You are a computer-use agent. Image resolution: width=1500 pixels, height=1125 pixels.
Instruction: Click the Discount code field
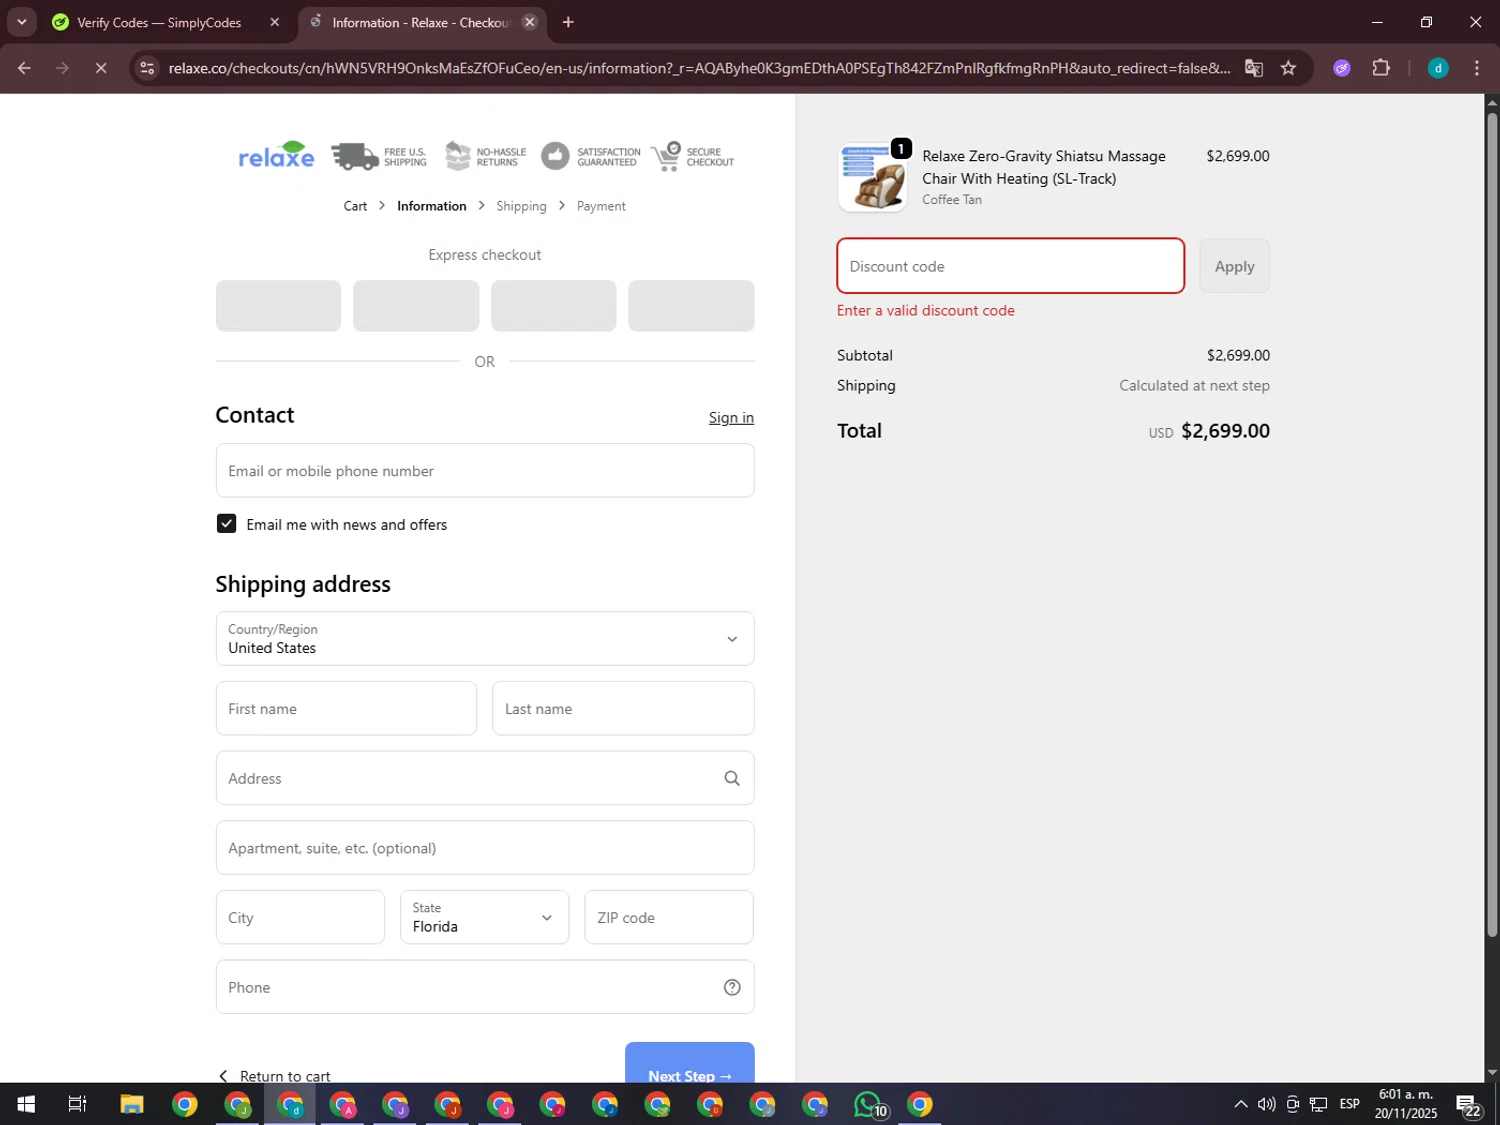click(1011, 266)
